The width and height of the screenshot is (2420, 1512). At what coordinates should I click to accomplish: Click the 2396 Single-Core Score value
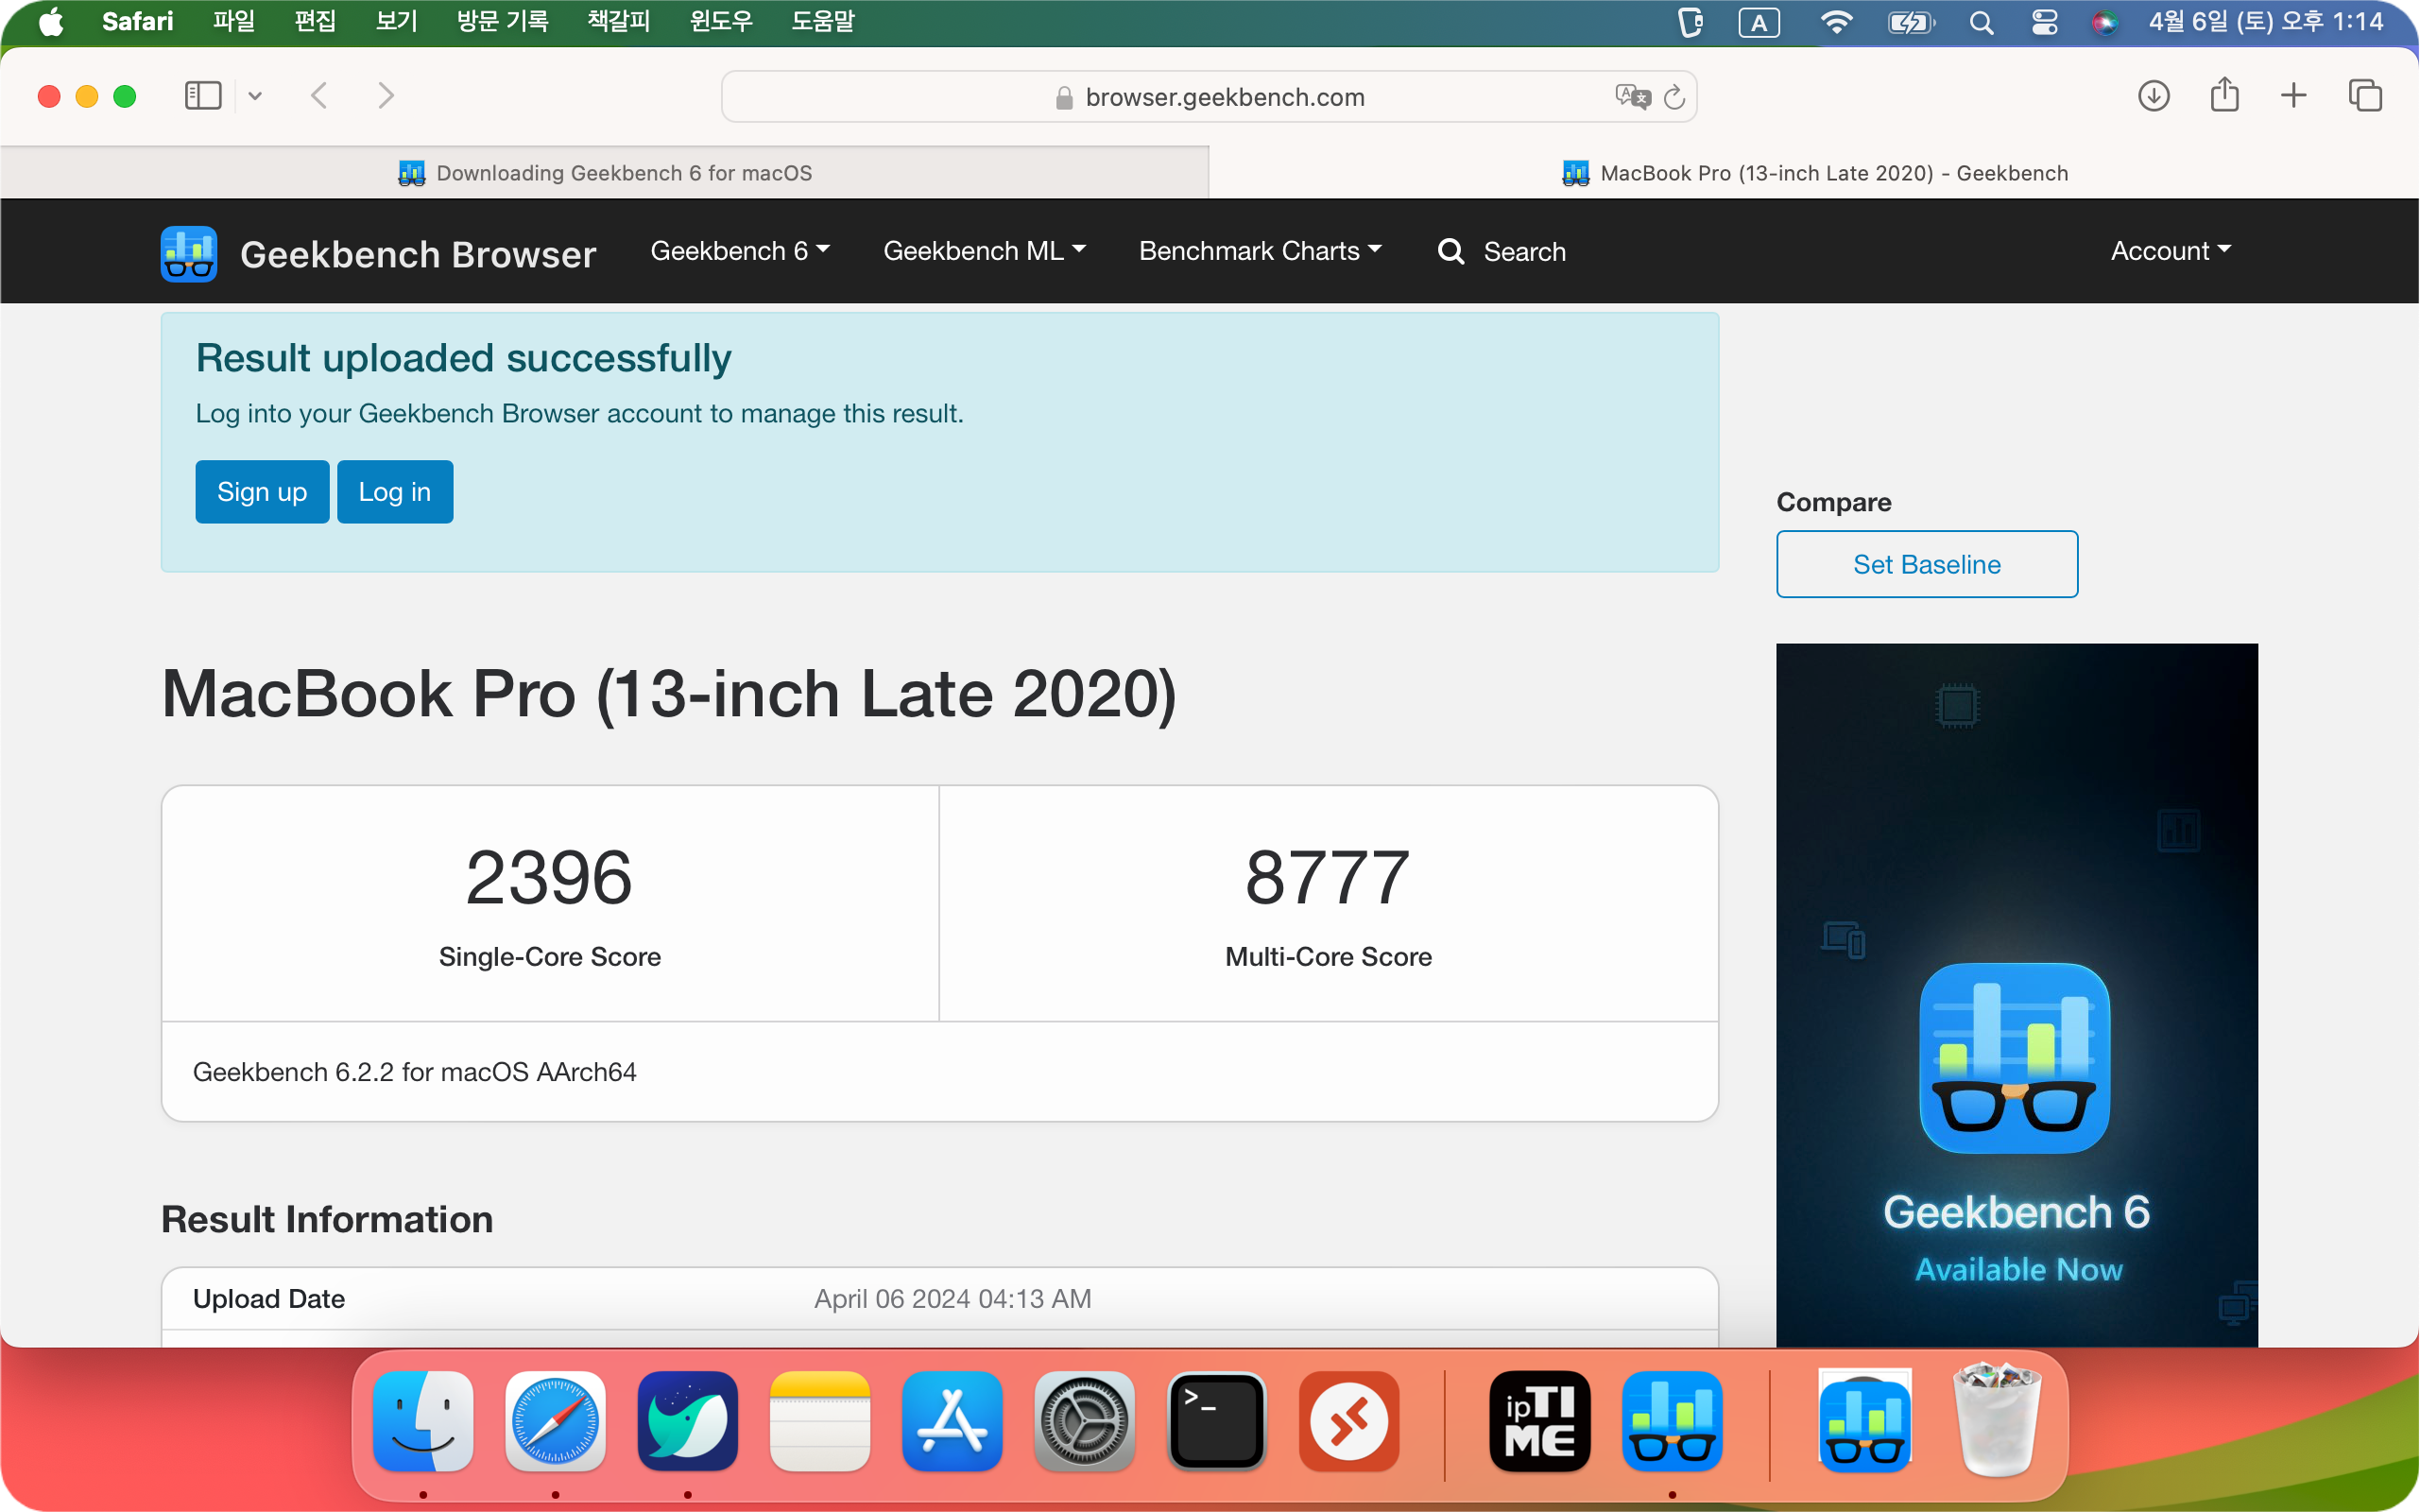pos(549,877)
